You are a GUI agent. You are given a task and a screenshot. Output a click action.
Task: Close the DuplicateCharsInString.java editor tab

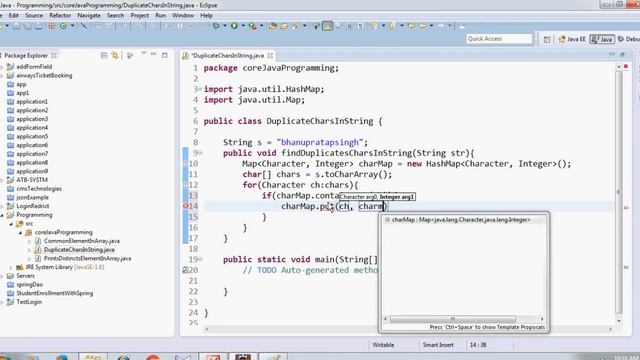(270, 56)
